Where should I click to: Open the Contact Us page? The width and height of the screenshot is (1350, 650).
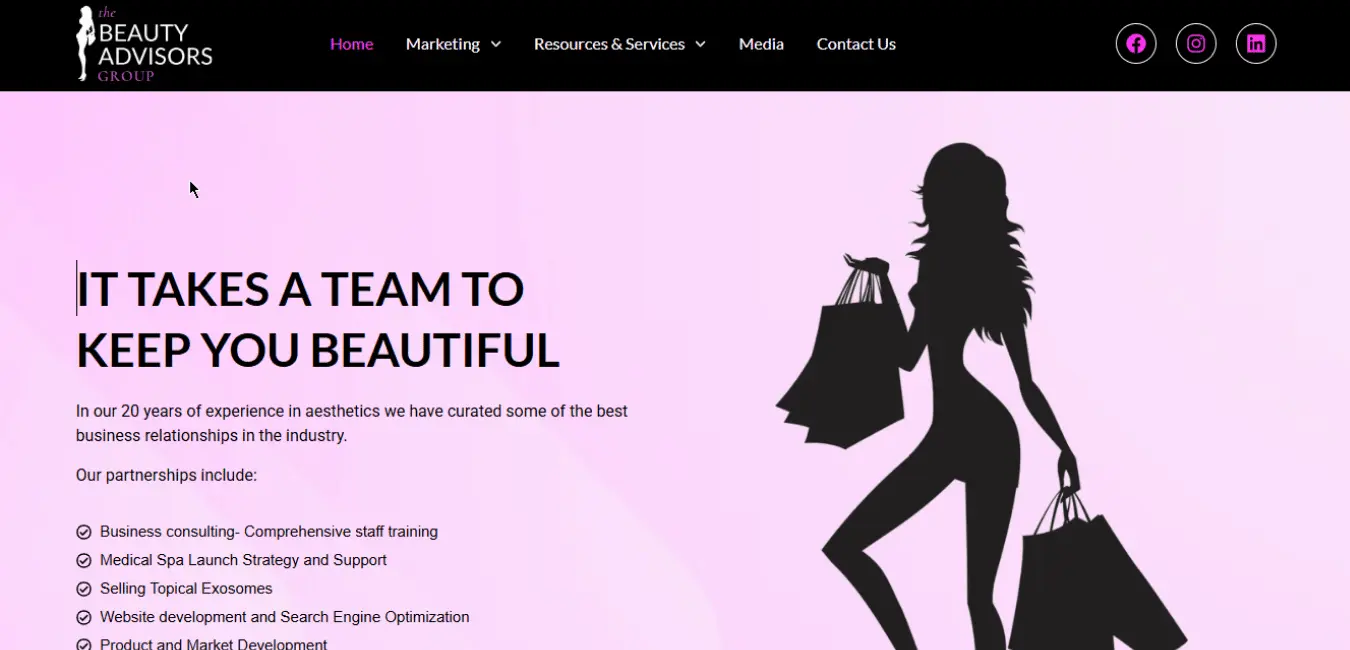tap(856, 44)
